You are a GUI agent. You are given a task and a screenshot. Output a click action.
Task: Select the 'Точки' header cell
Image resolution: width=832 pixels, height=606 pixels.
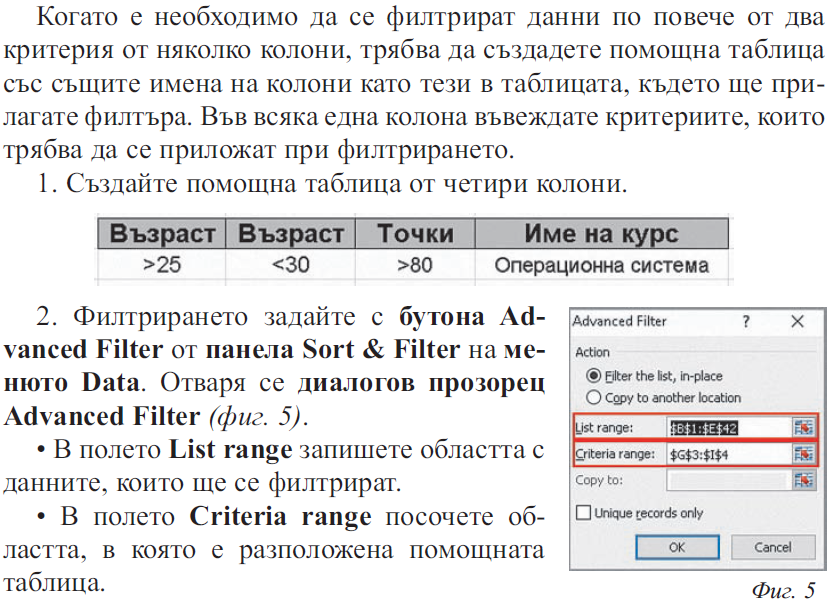(415, 234)
